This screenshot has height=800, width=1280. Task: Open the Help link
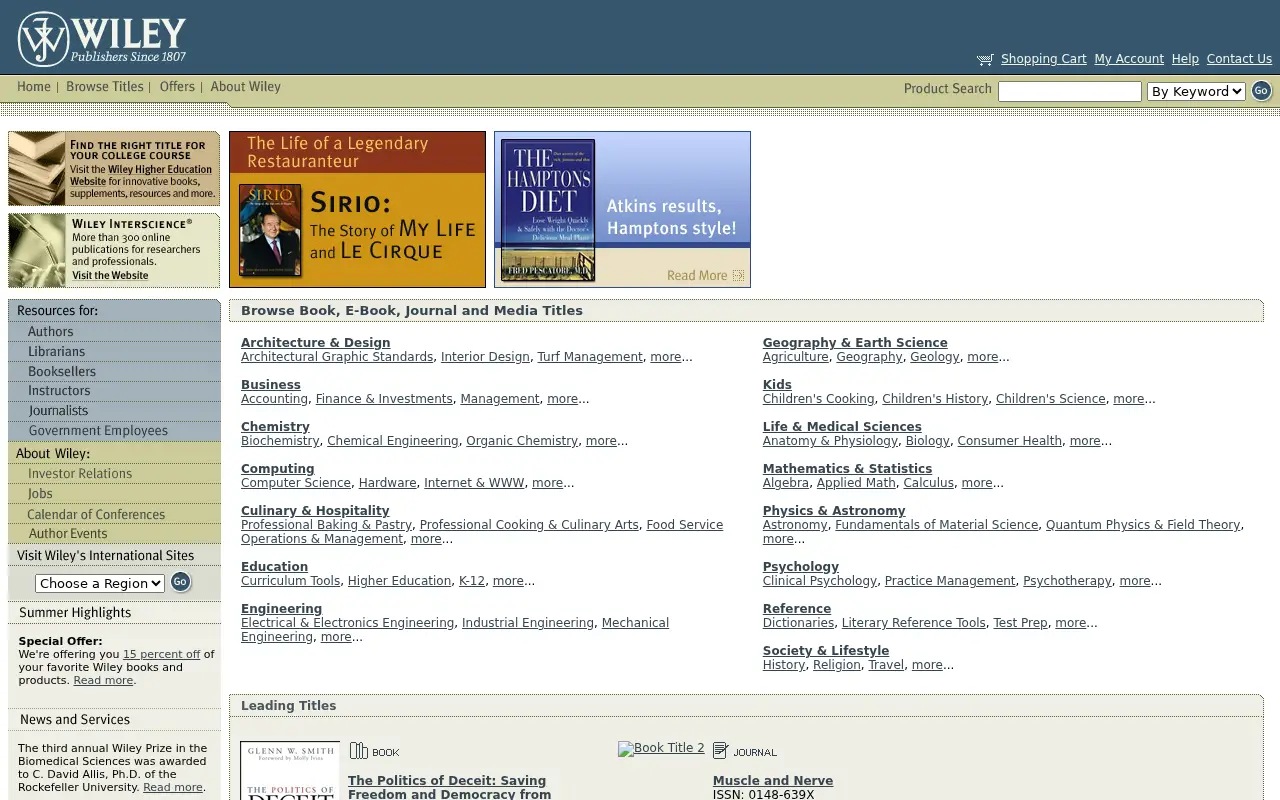[x=1185, y=59]
